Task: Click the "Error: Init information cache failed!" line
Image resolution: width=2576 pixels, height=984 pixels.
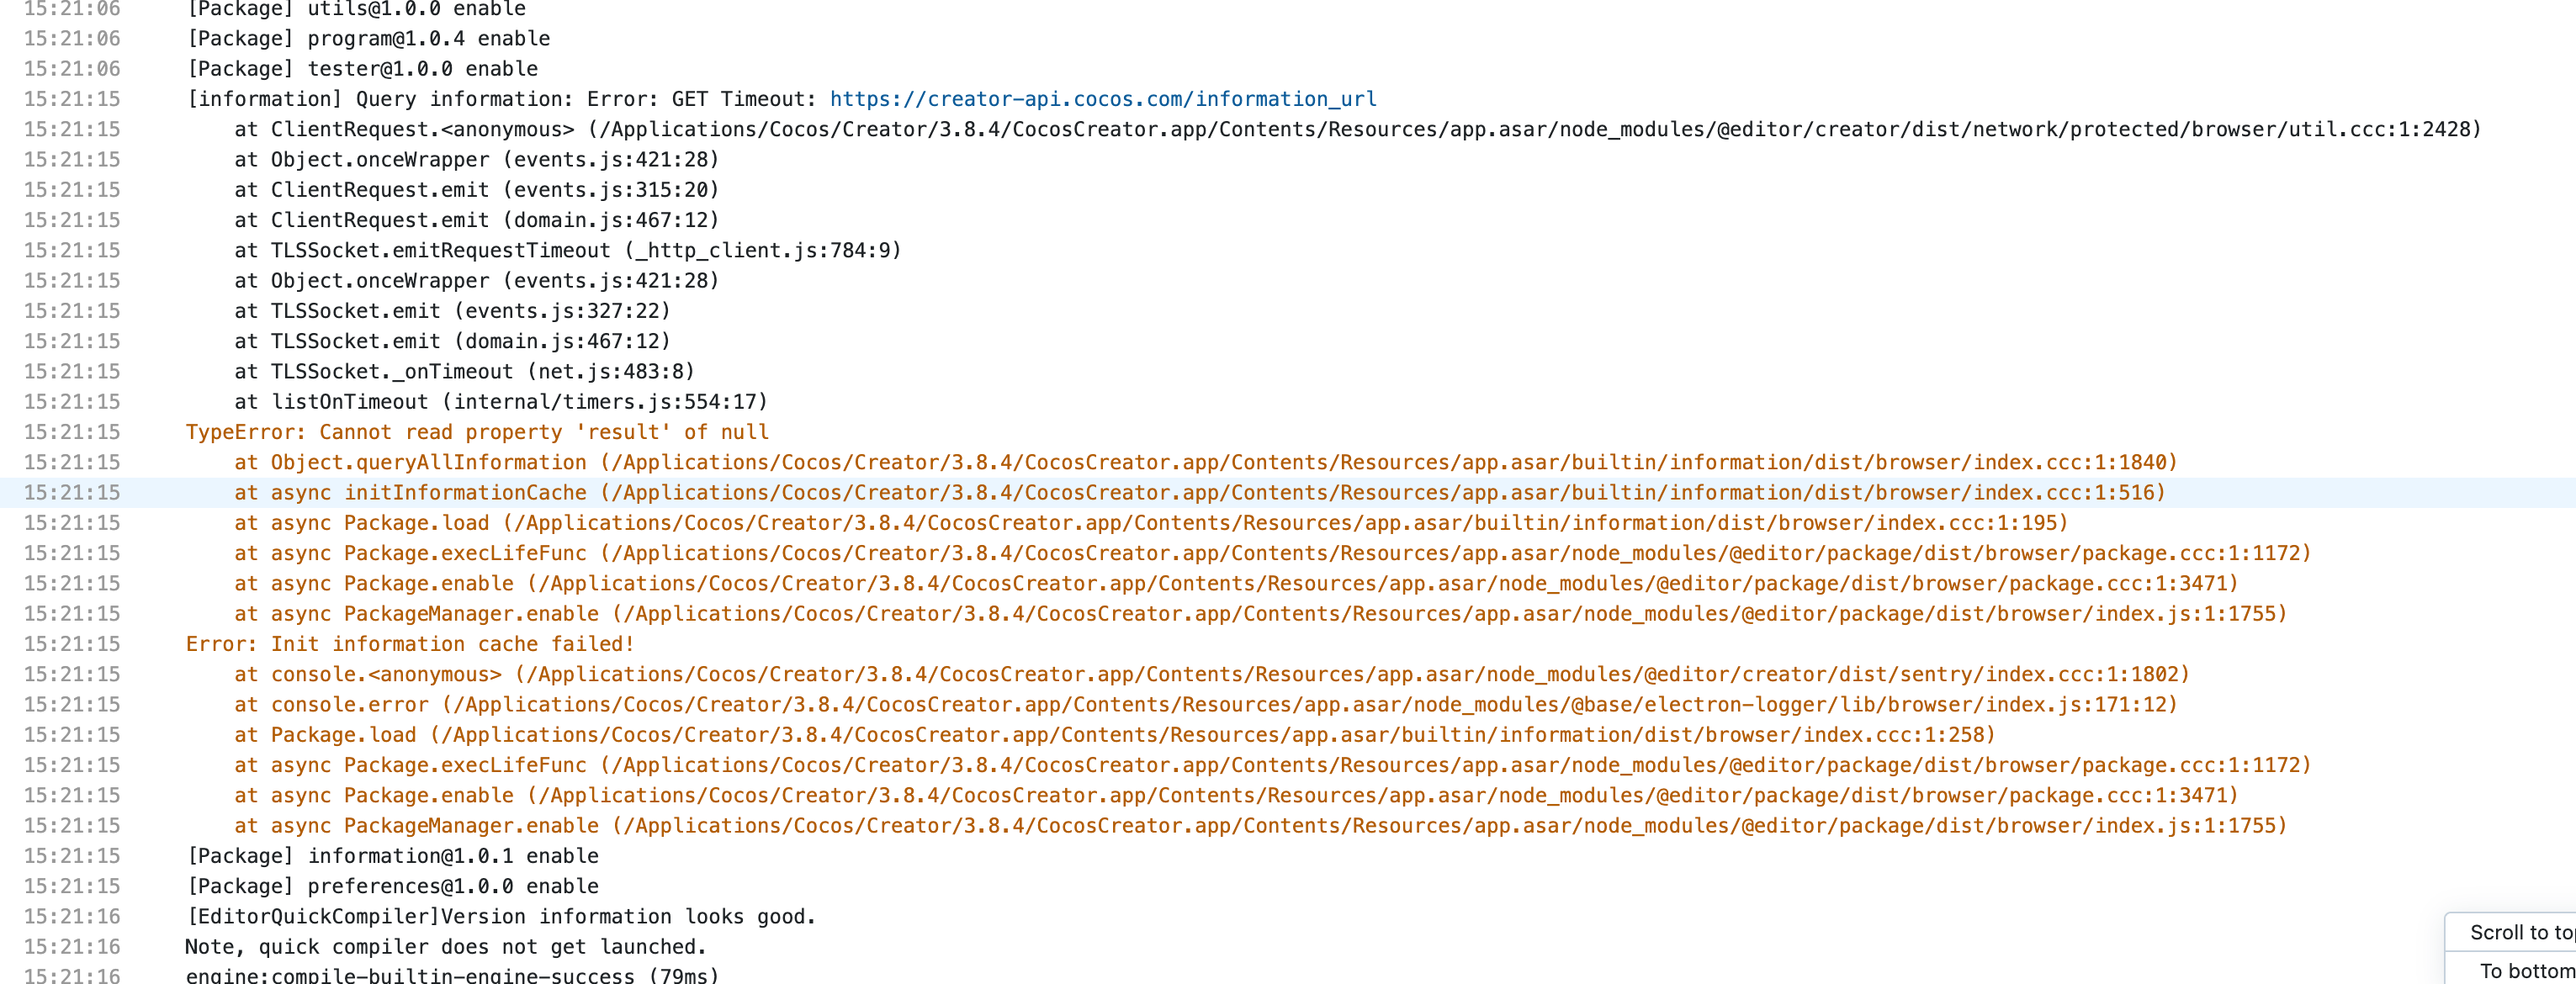Action: [x=410, y=644]
